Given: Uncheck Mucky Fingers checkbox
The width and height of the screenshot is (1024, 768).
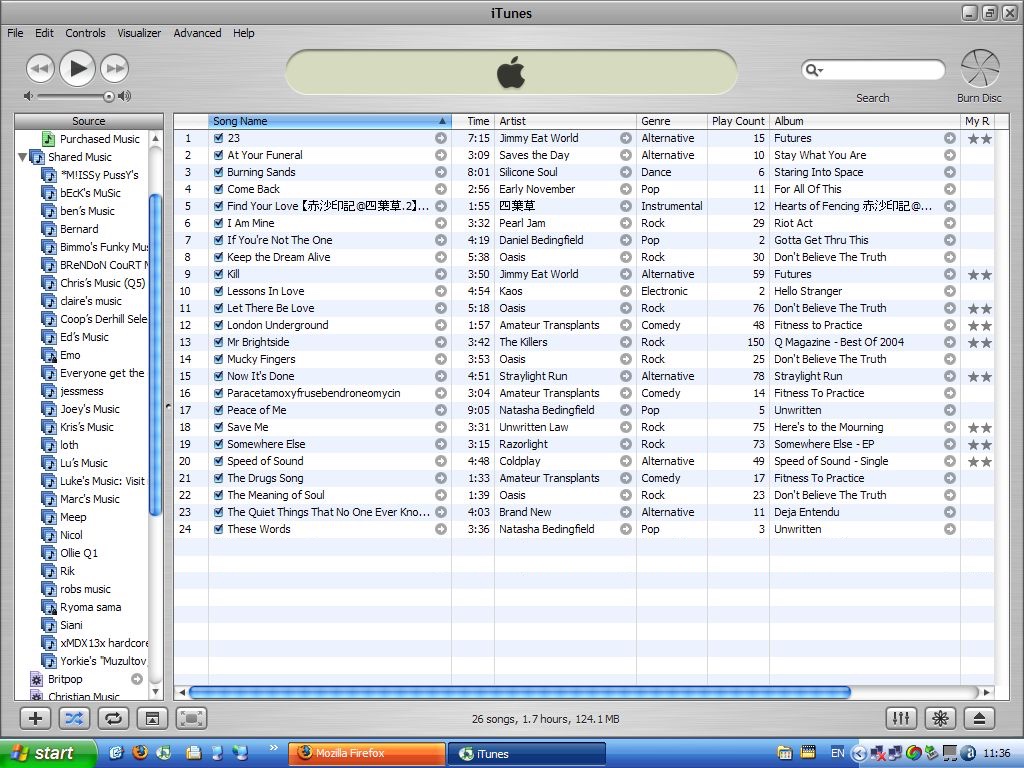Looking at the screenshot, I should [x=219, y=359].
